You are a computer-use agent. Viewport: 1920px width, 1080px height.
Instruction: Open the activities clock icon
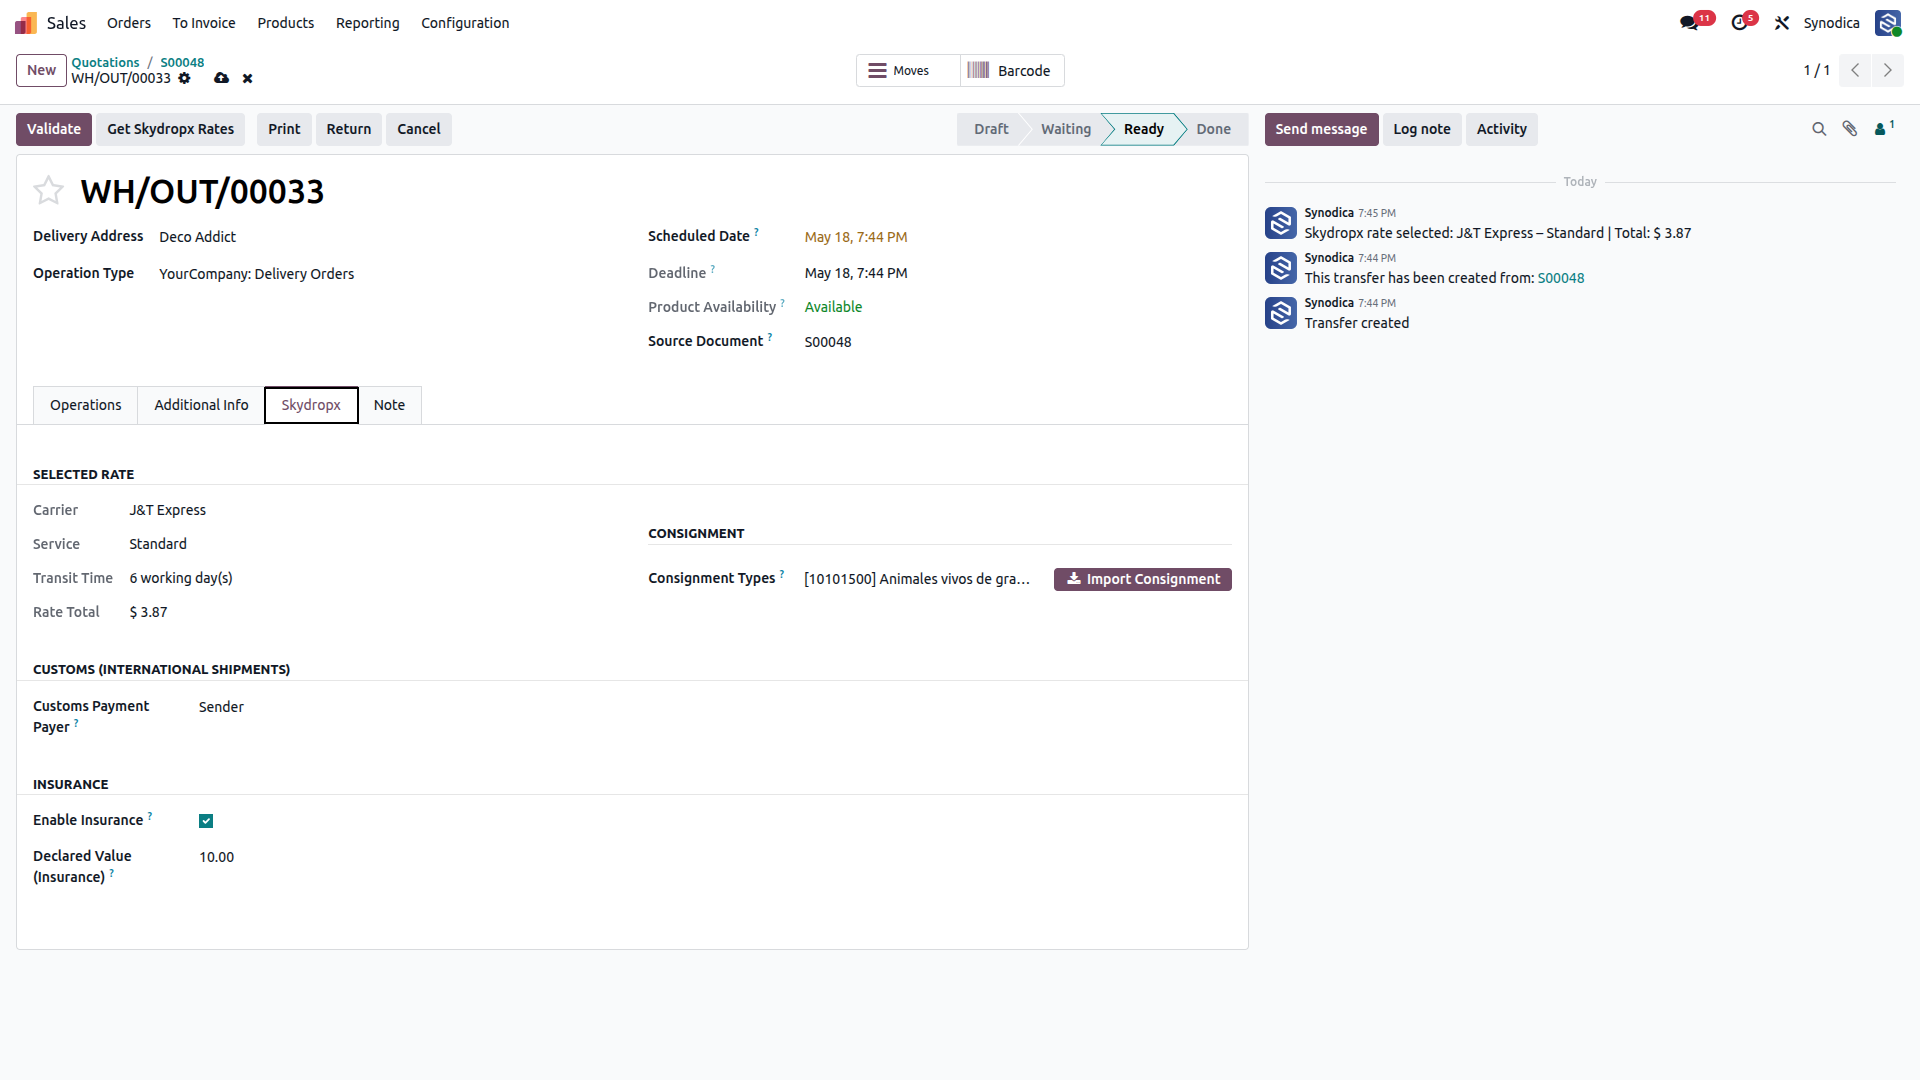[x=1740, y=23]
